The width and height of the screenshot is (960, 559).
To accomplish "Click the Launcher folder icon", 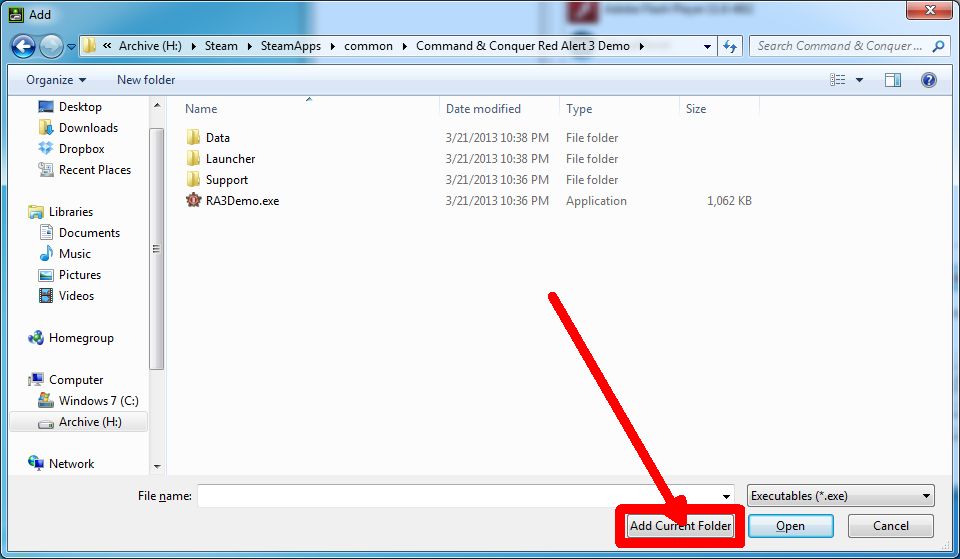I will point(193,159).
